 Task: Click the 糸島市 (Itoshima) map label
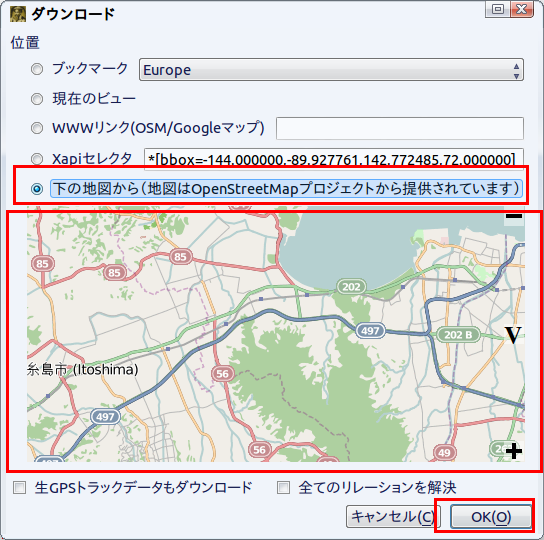pos(83,370)
